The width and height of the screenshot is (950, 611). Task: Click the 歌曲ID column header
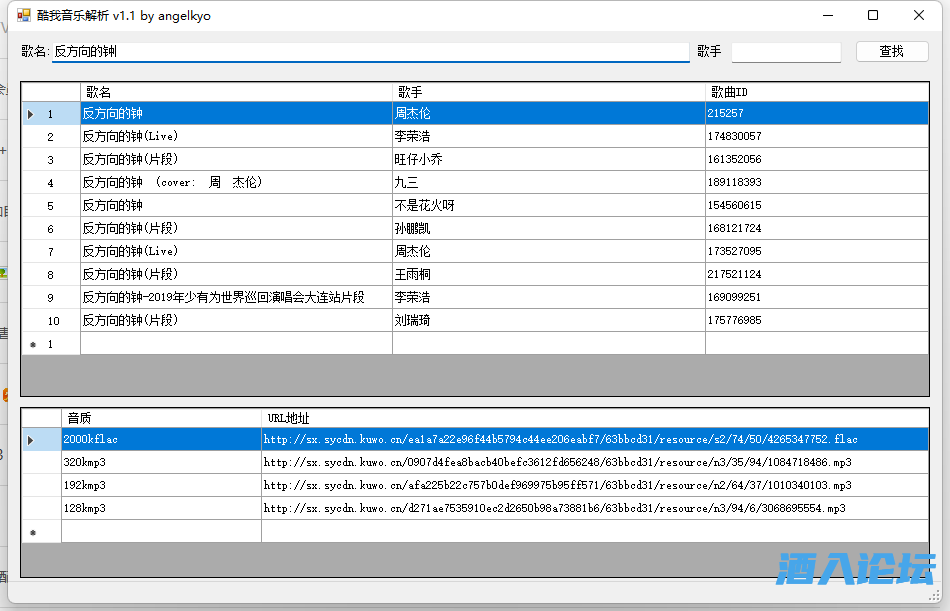(x=816, y=92)
